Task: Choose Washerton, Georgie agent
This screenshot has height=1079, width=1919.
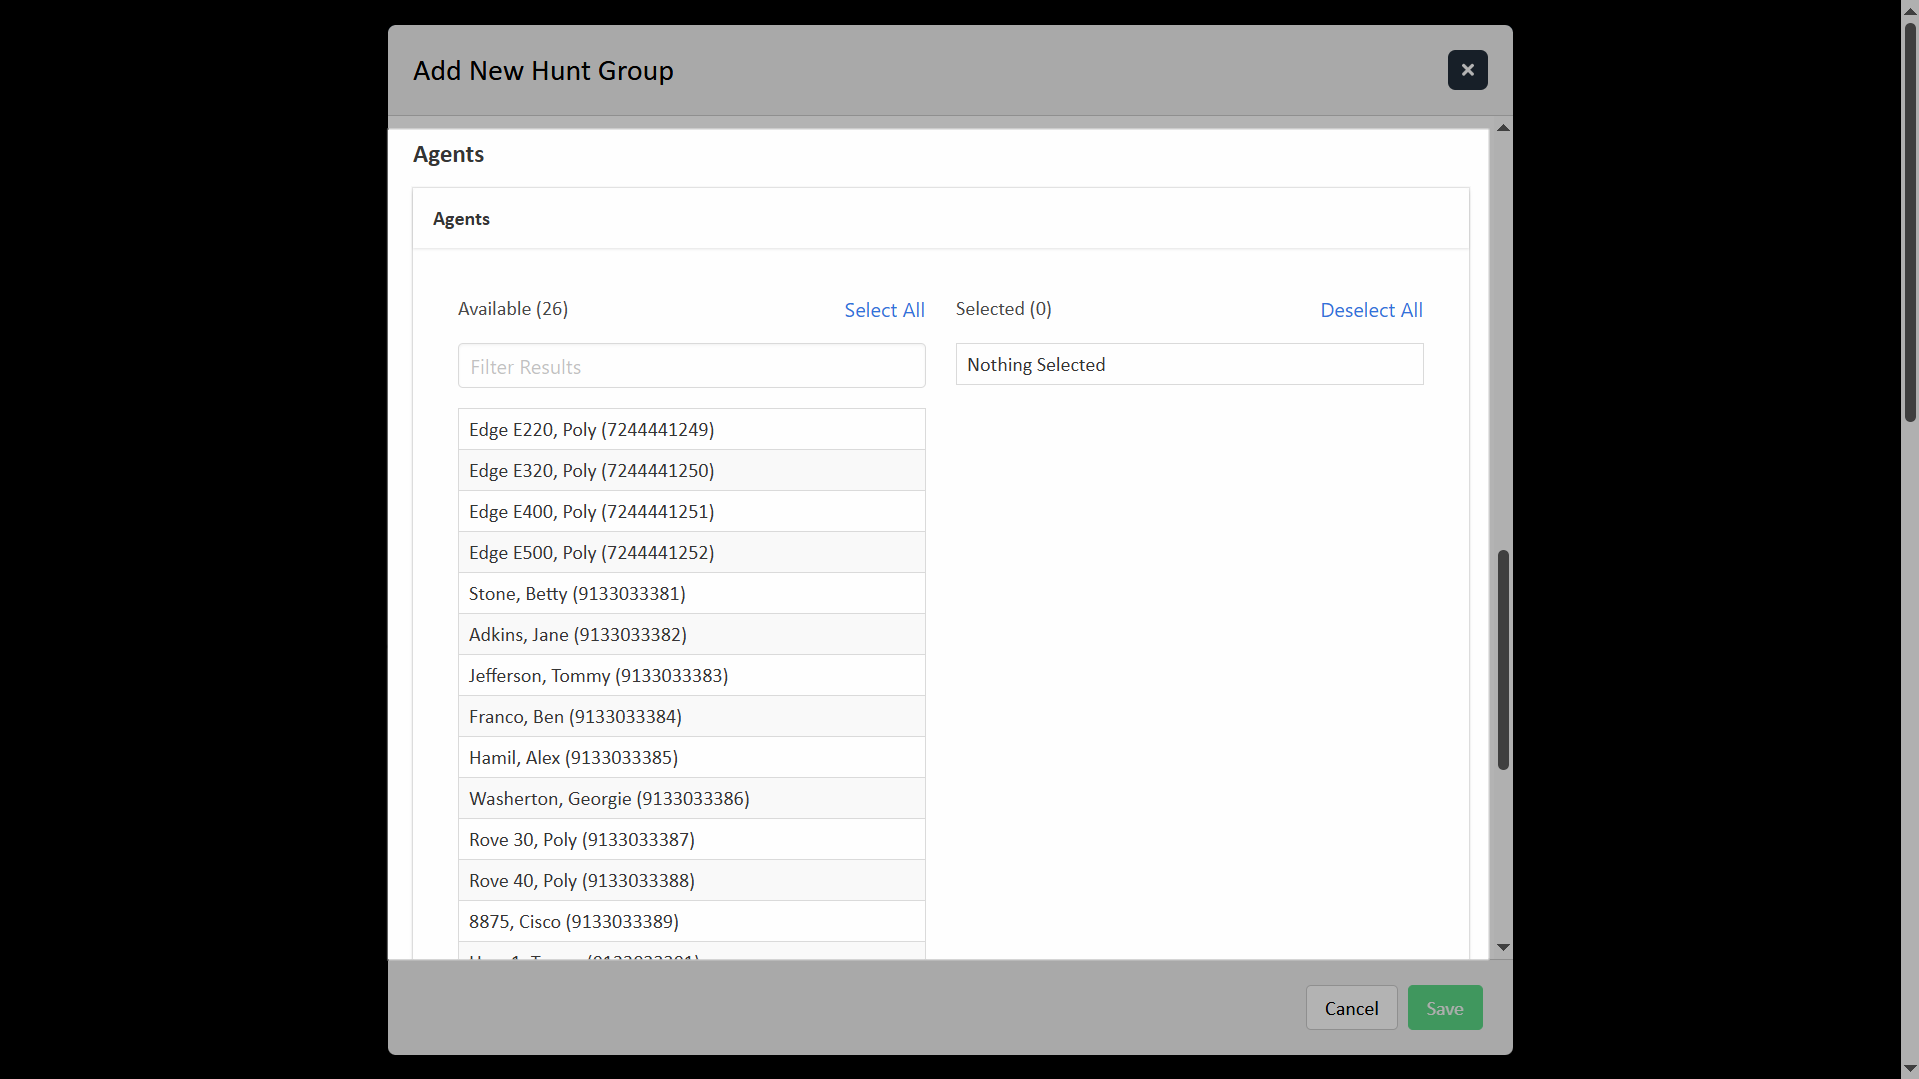Action: (x=691, y=798)
